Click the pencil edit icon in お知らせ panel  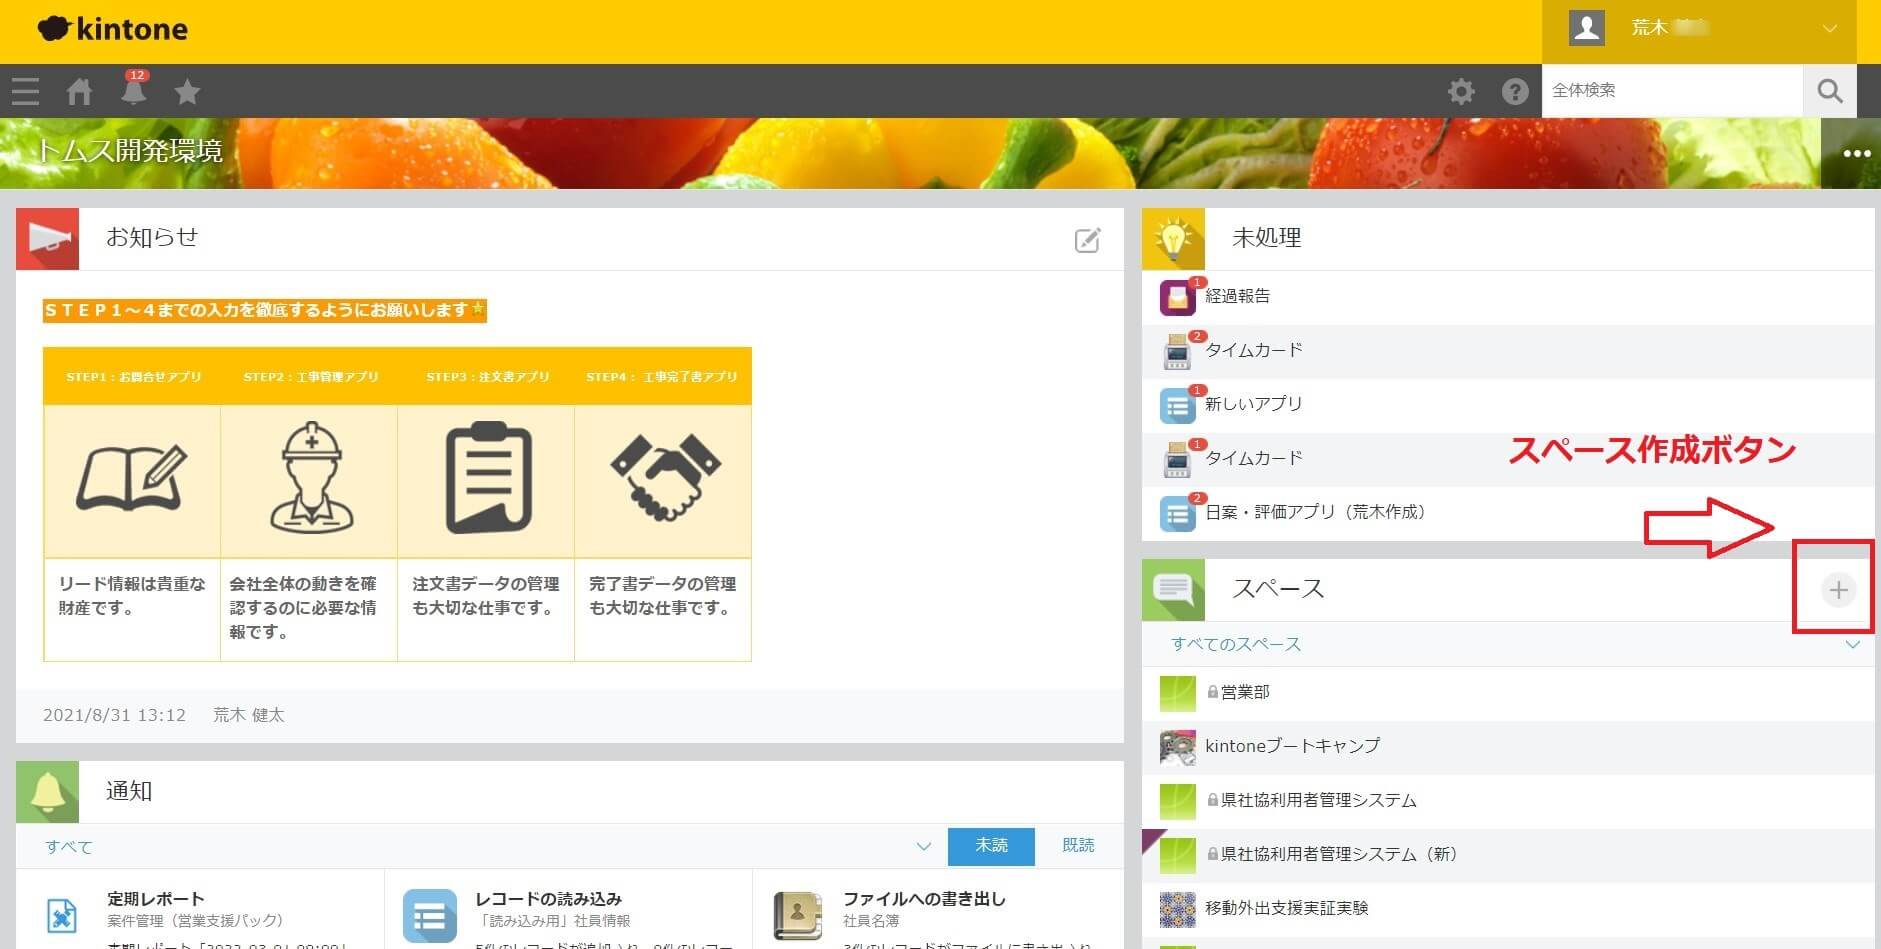pyautogui.click(x=1089, y=240)
